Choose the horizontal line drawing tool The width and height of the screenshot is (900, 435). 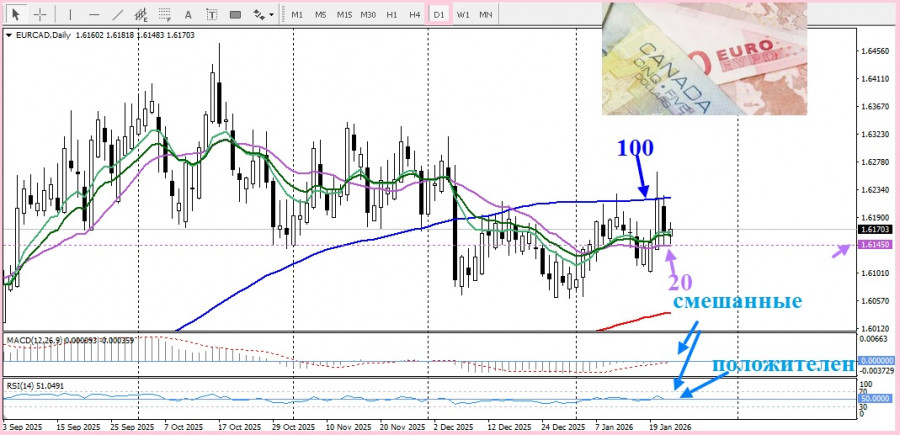94,14
